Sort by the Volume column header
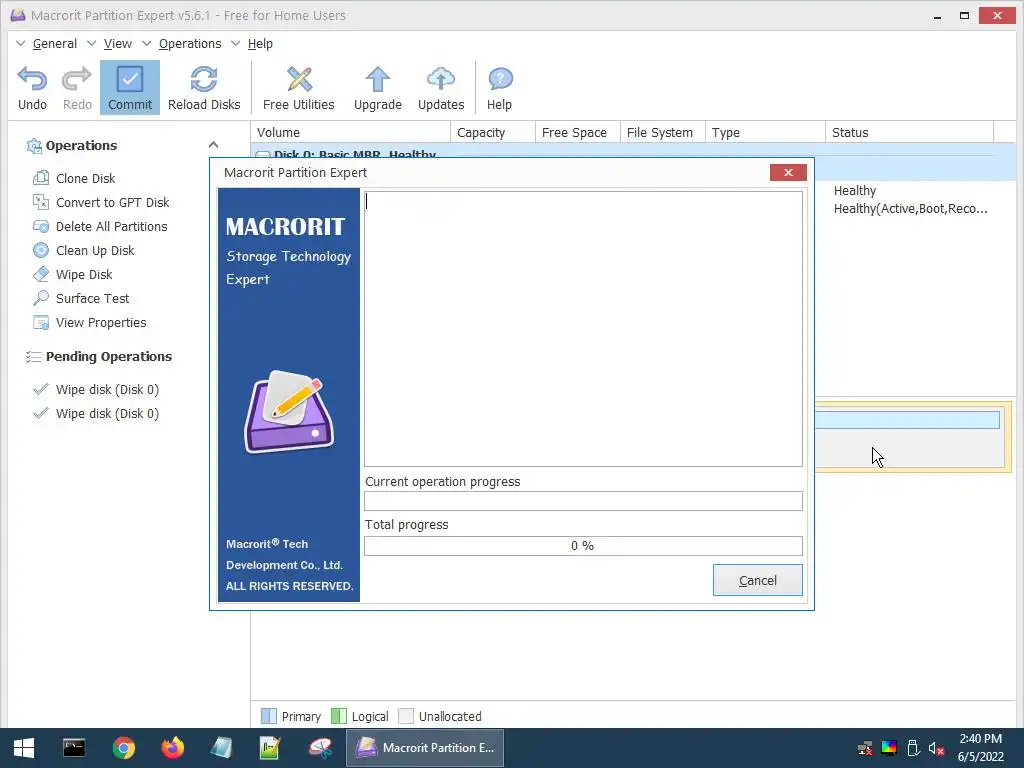The height and width of the screenshot is (768, 1024). point(351,133)
